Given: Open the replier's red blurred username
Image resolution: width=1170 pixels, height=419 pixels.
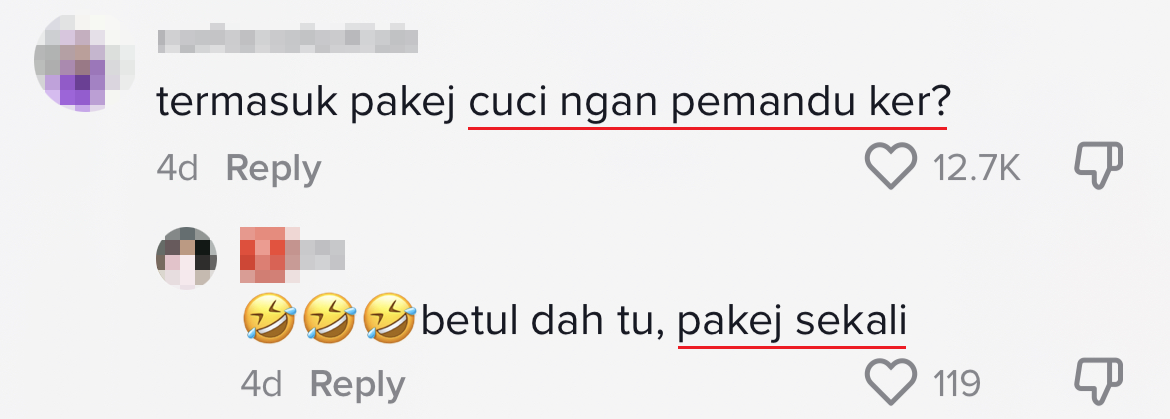Looking at the screenshot, I should coord(292,255).
